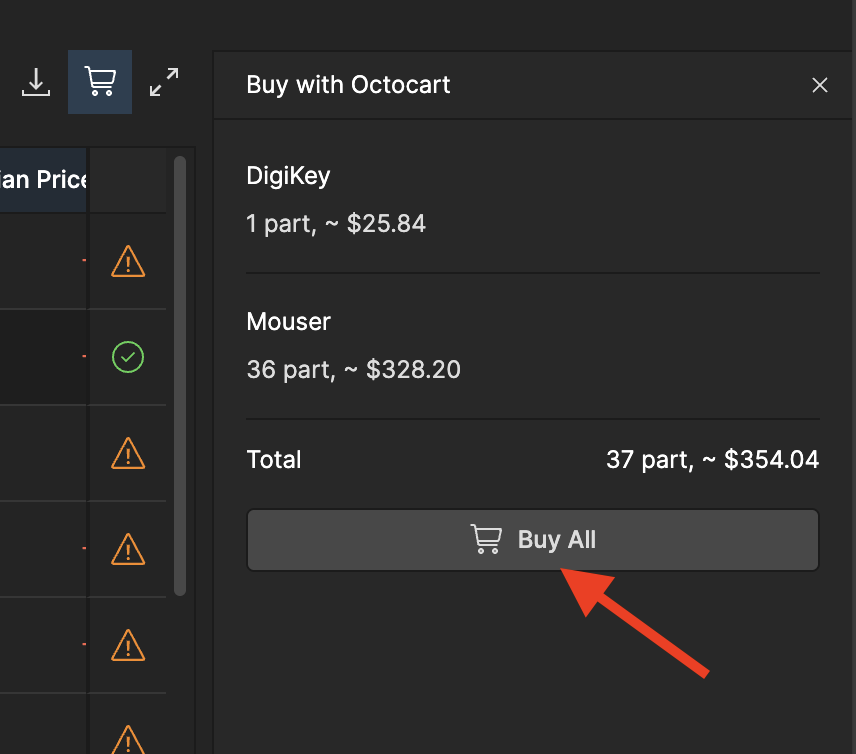The height and width of the screenshot is (754, 856).
Task: Click the warning icon in the fifth row
Action: [128, 646]
